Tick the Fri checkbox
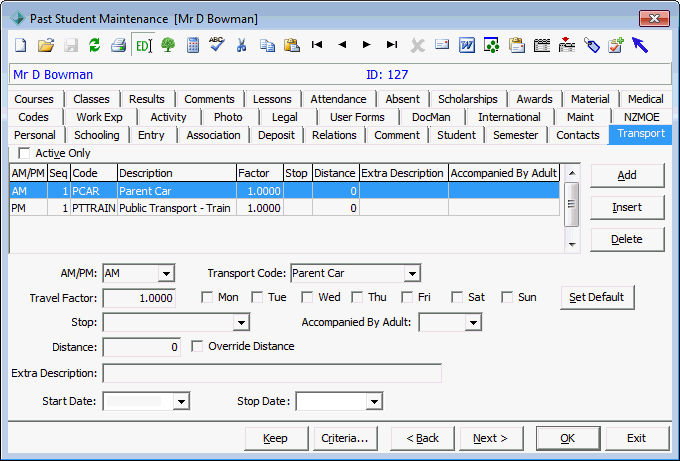Viewport: 680px width, 461px height. click(407, 297)
